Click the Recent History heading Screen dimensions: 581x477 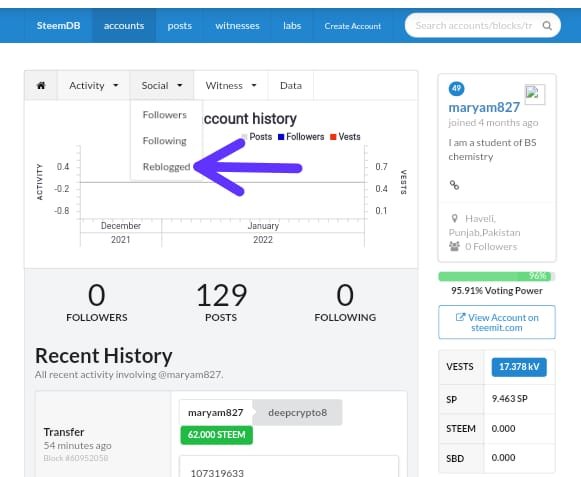pos(103,356)
